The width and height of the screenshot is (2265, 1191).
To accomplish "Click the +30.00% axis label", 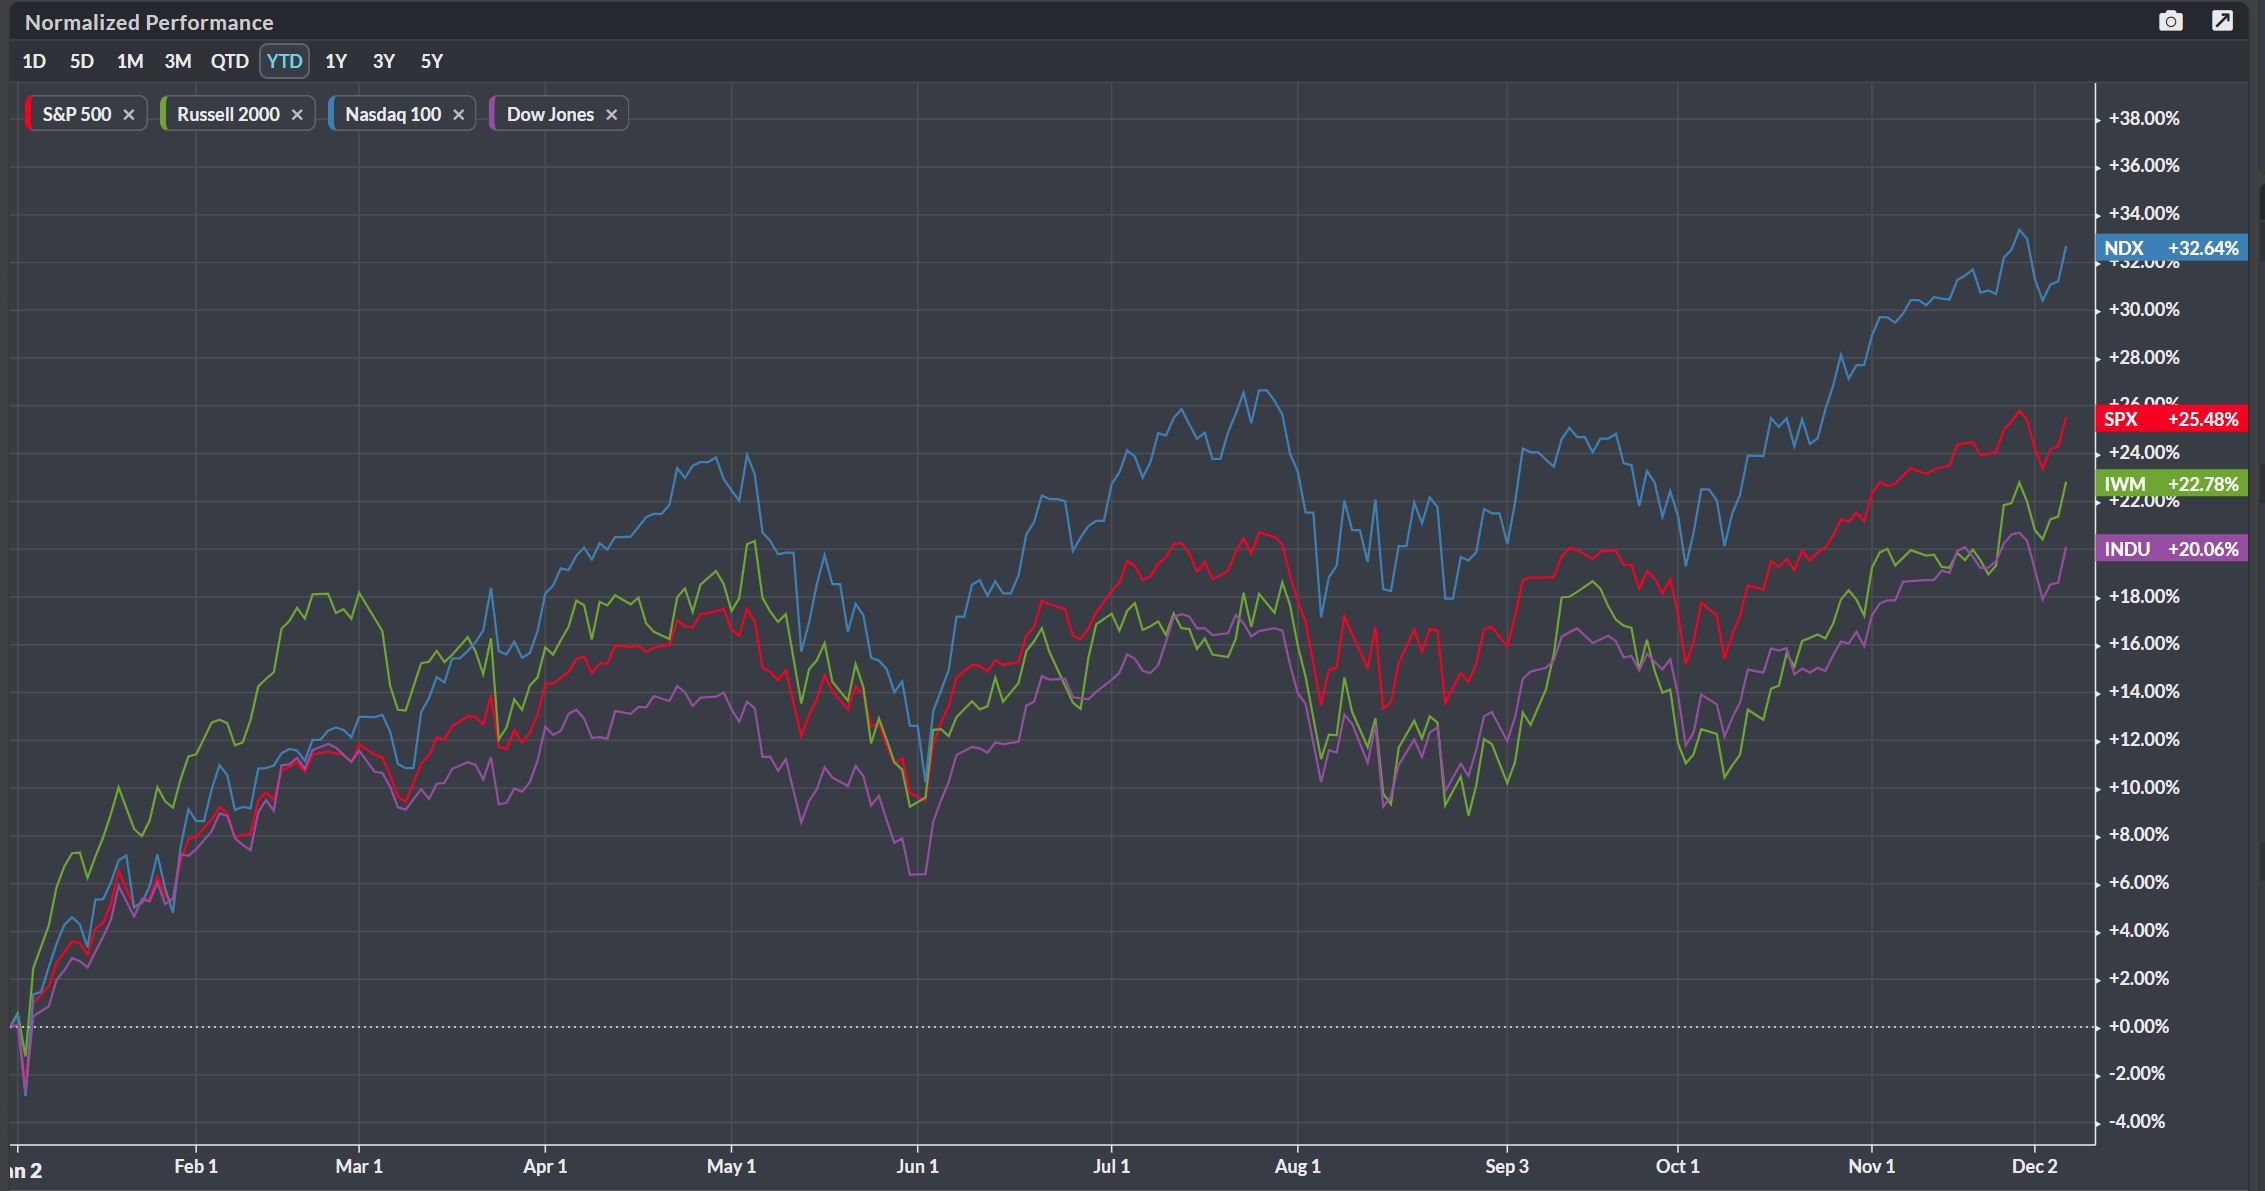I will [2144, 309].
